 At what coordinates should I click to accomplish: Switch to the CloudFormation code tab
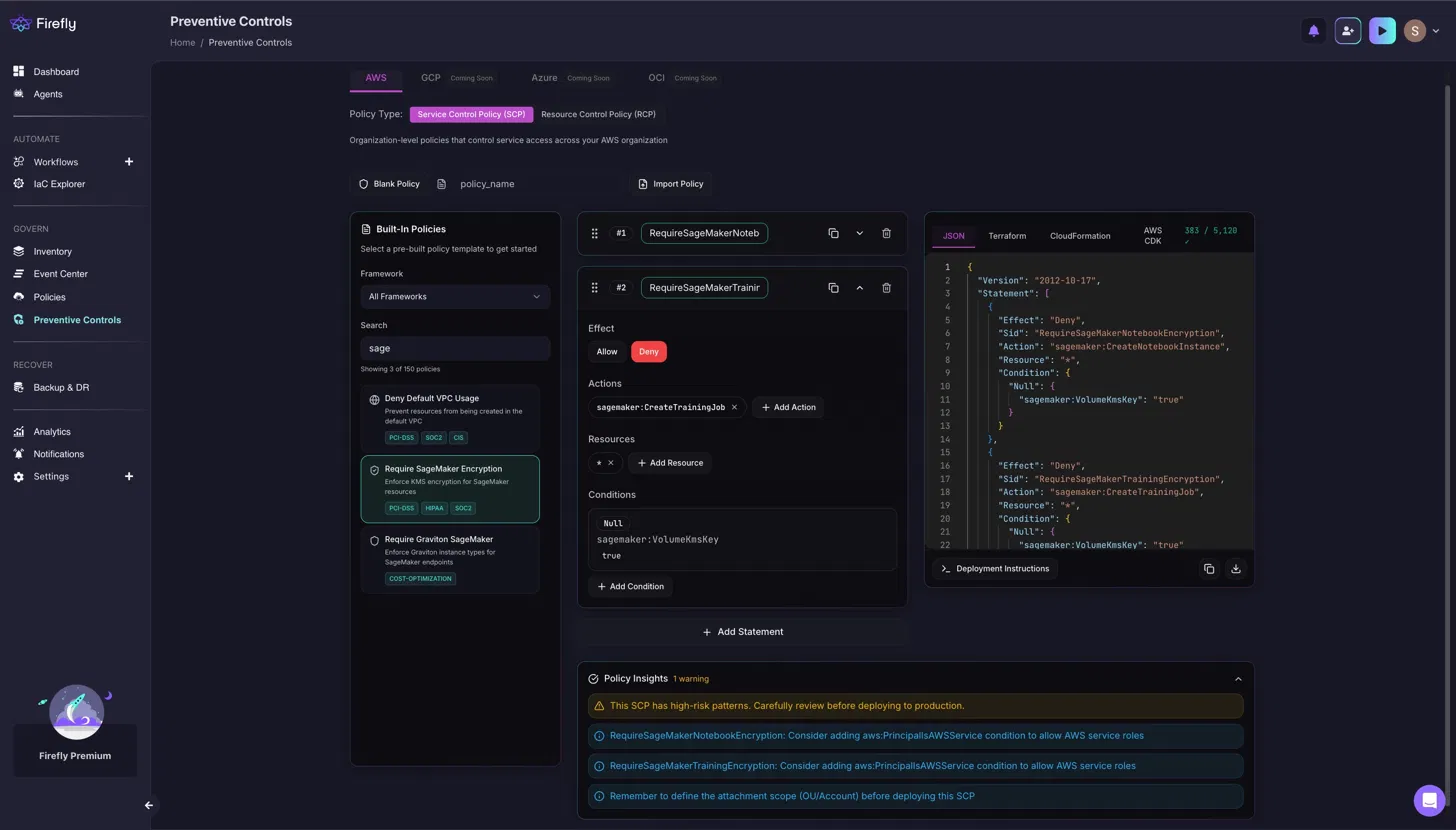click(x=1080, y=237)
